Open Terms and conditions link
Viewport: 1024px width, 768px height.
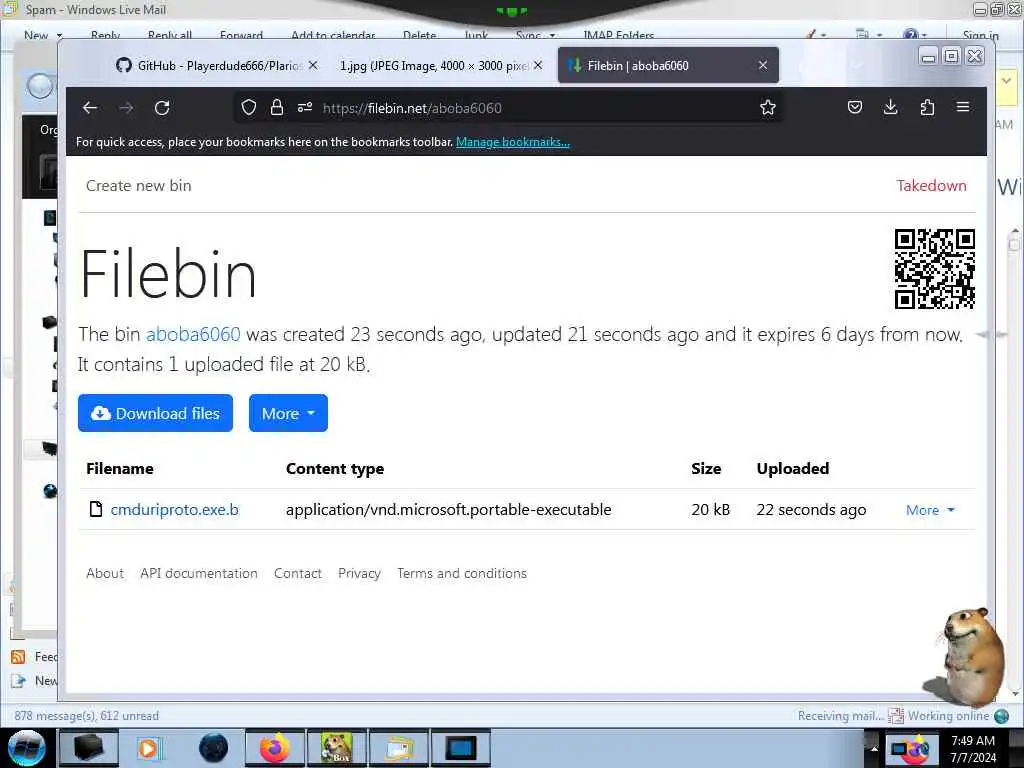[x=462, y=573]
